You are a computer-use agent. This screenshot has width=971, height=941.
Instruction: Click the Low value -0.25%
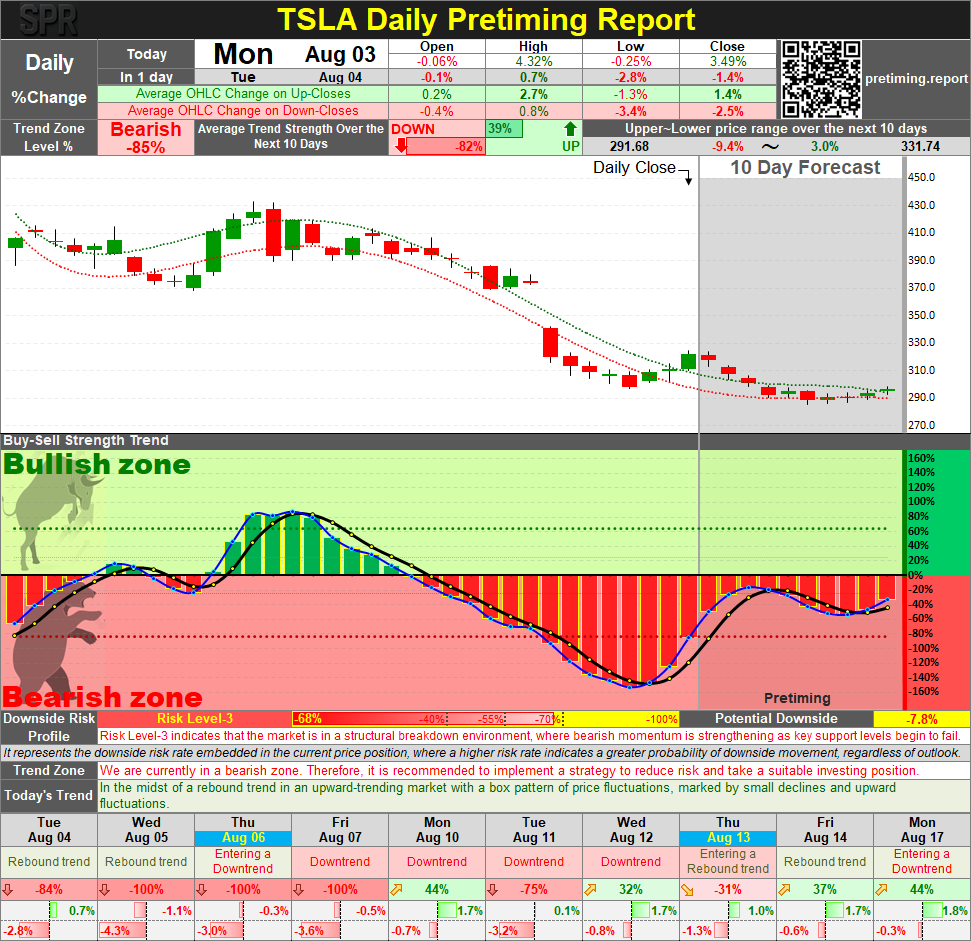630,61
